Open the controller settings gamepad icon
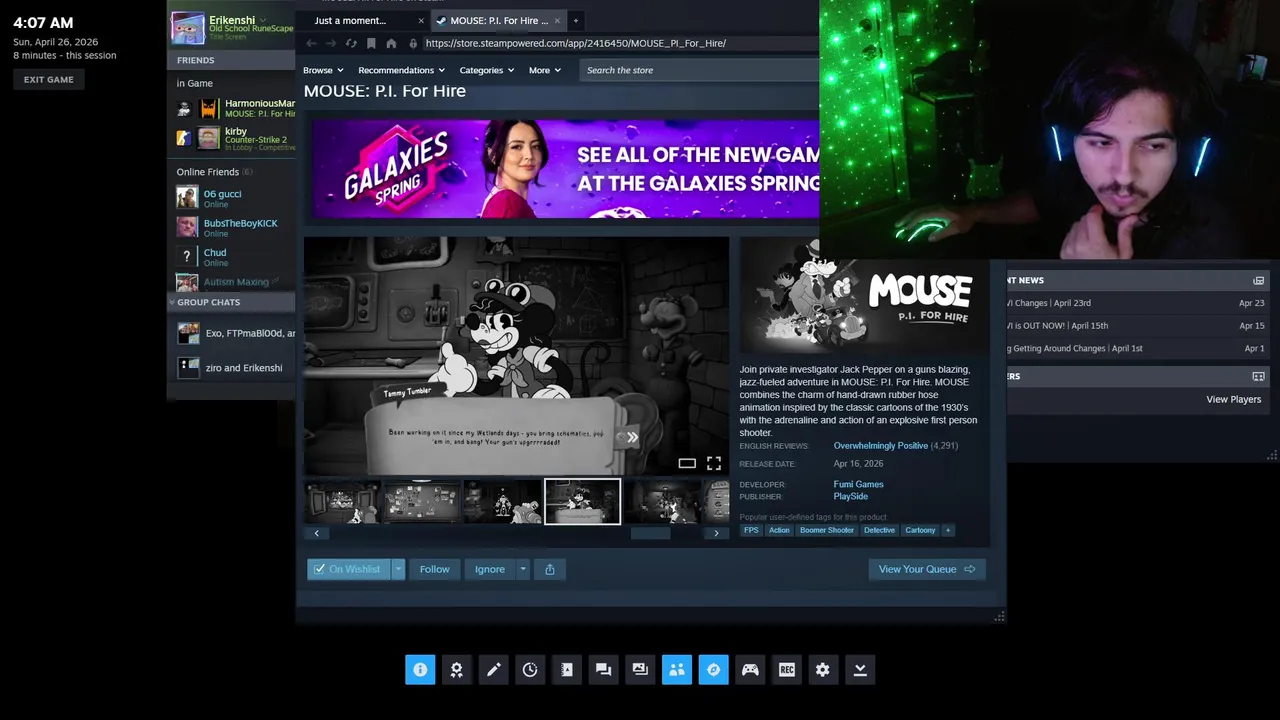 [x=750, y=670]
